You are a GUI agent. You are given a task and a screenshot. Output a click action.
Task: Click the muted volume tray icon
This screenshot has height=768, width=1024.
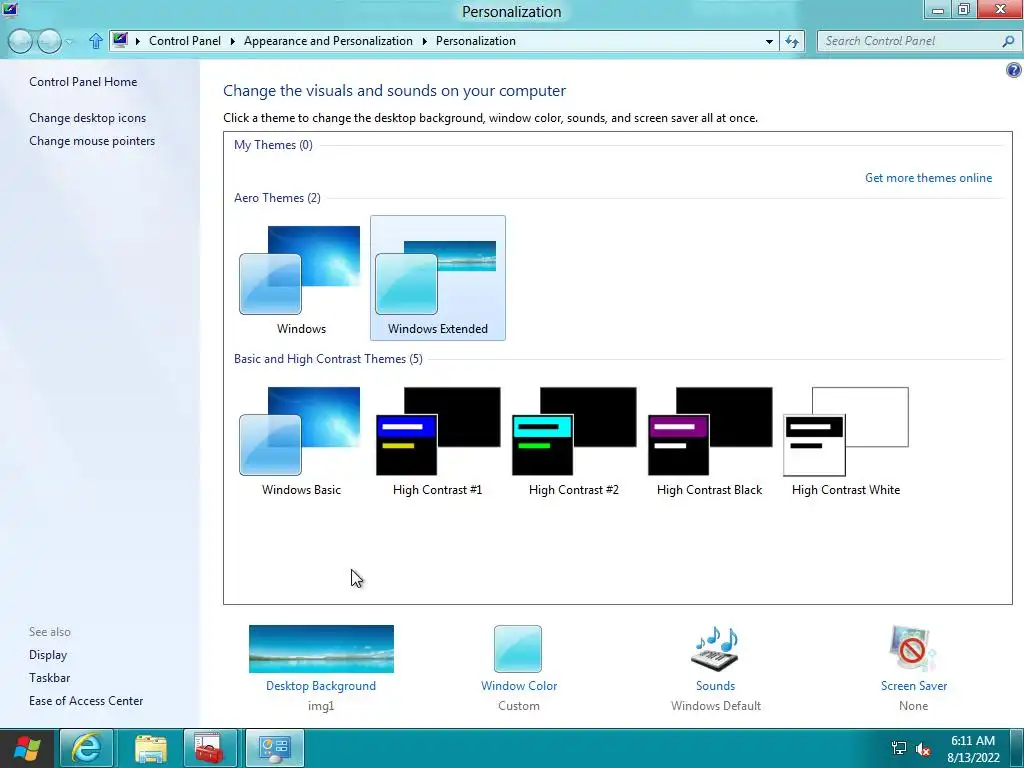(923, 749)
